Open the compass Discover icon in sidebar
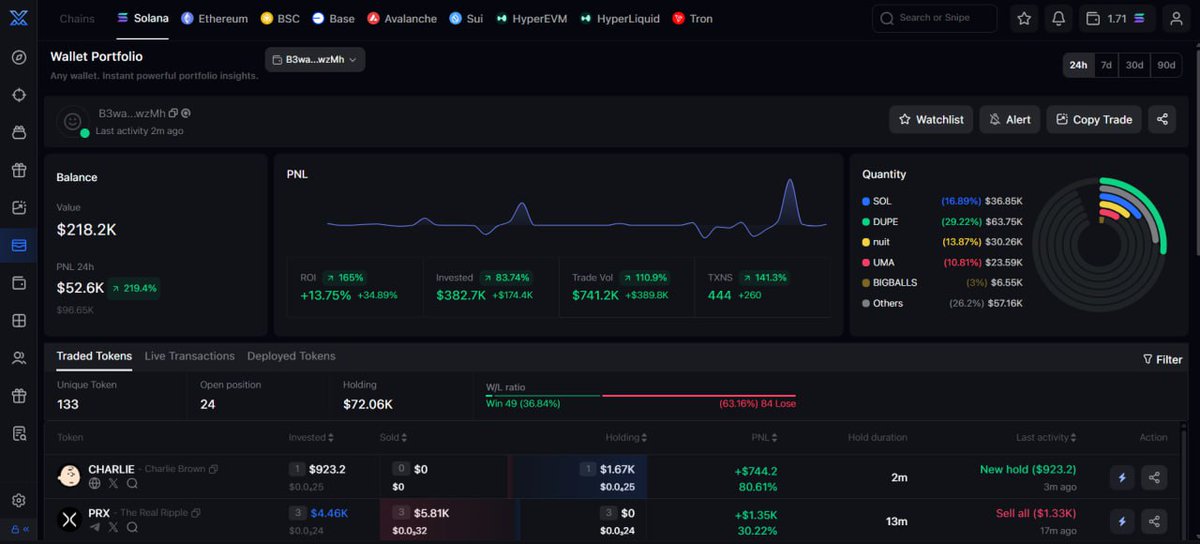The height and width of the screenshot is (544, 1200). (19, 57)
